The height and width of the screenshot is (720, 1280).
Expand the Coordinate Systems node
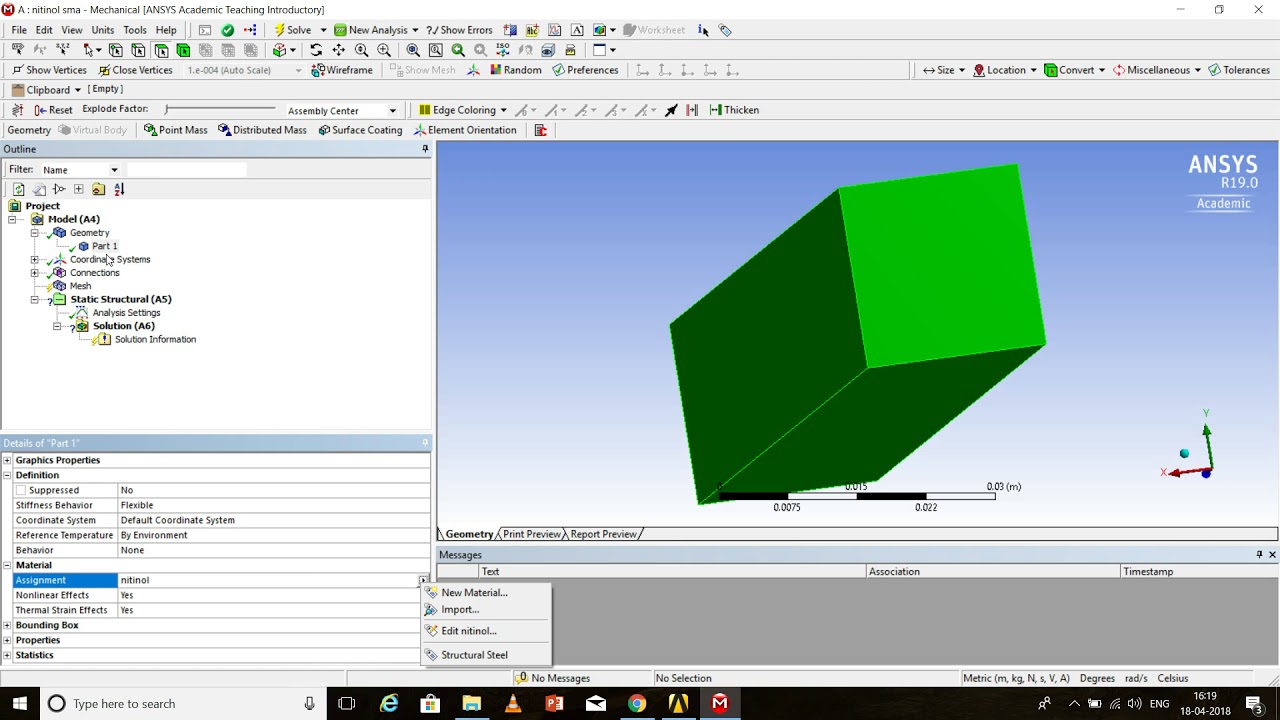click(35, 259)
